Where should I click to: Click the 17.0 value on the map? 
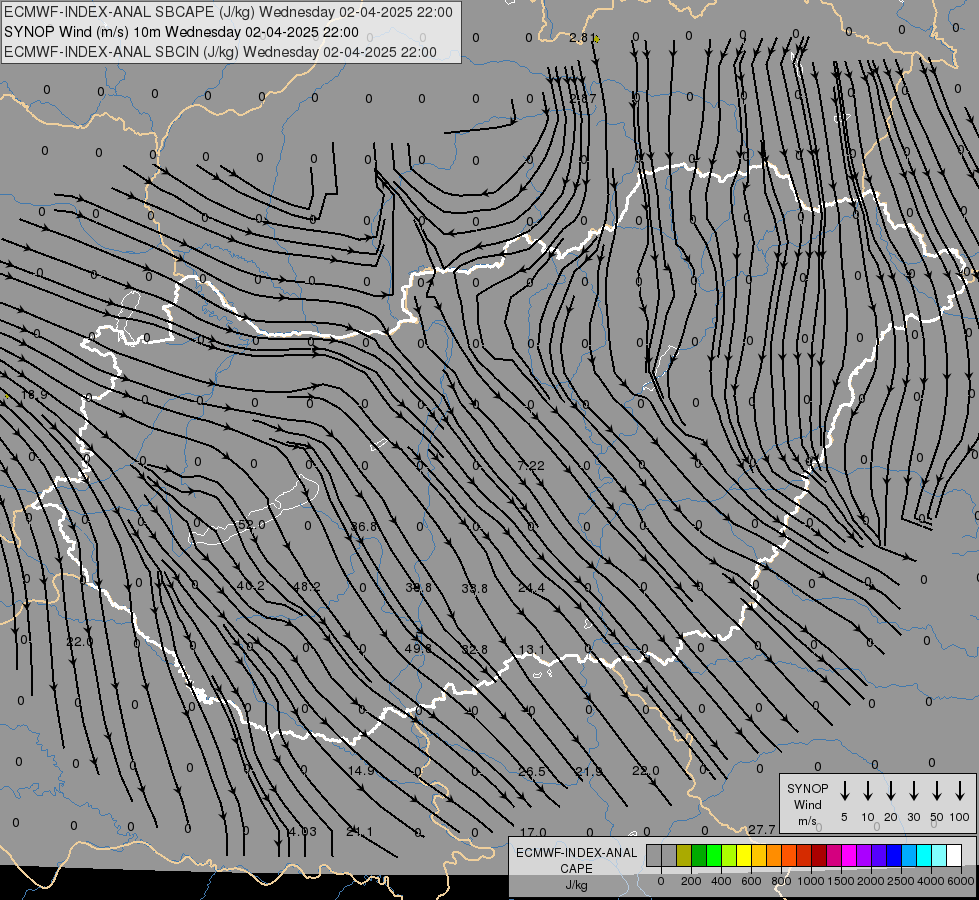[x=533, y=833]
